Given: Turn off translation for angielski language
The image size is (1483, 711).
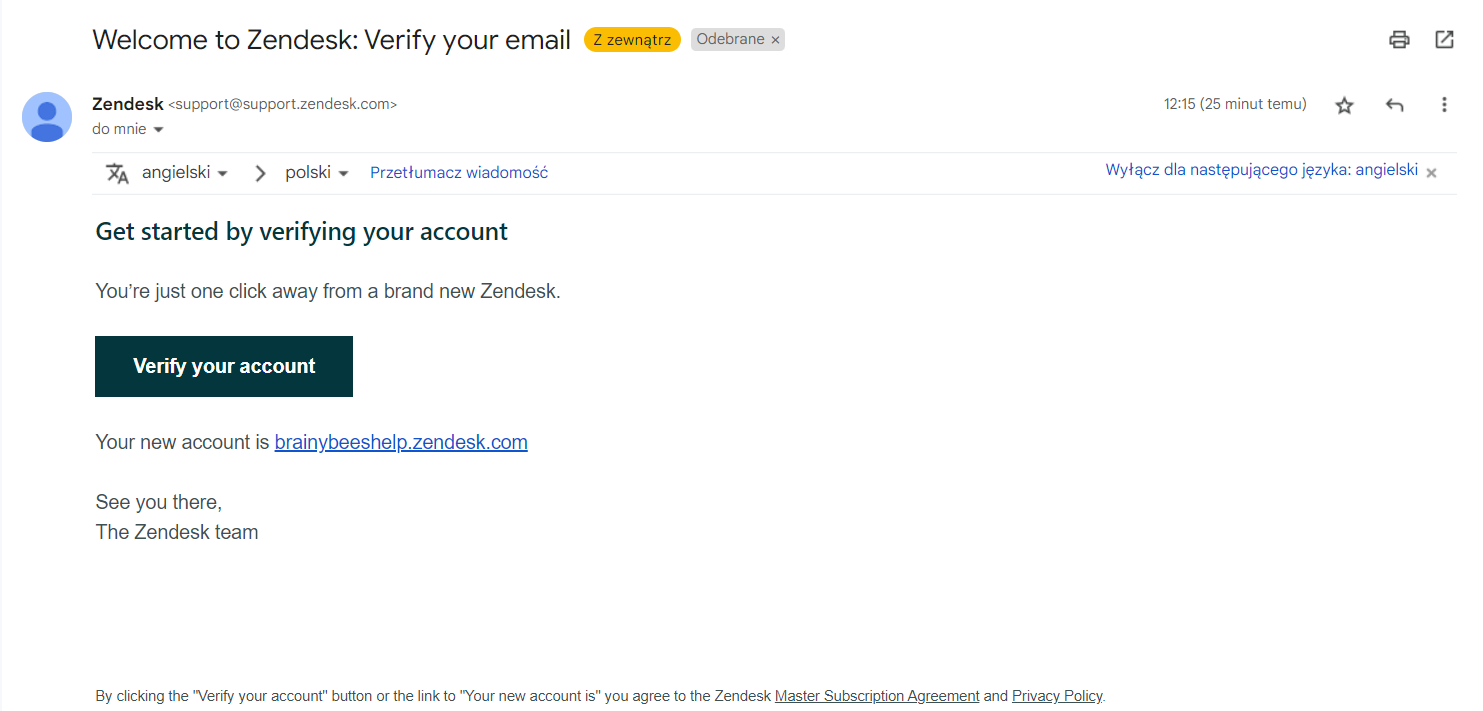Looking at the screenshot, I should point(1261,170).
